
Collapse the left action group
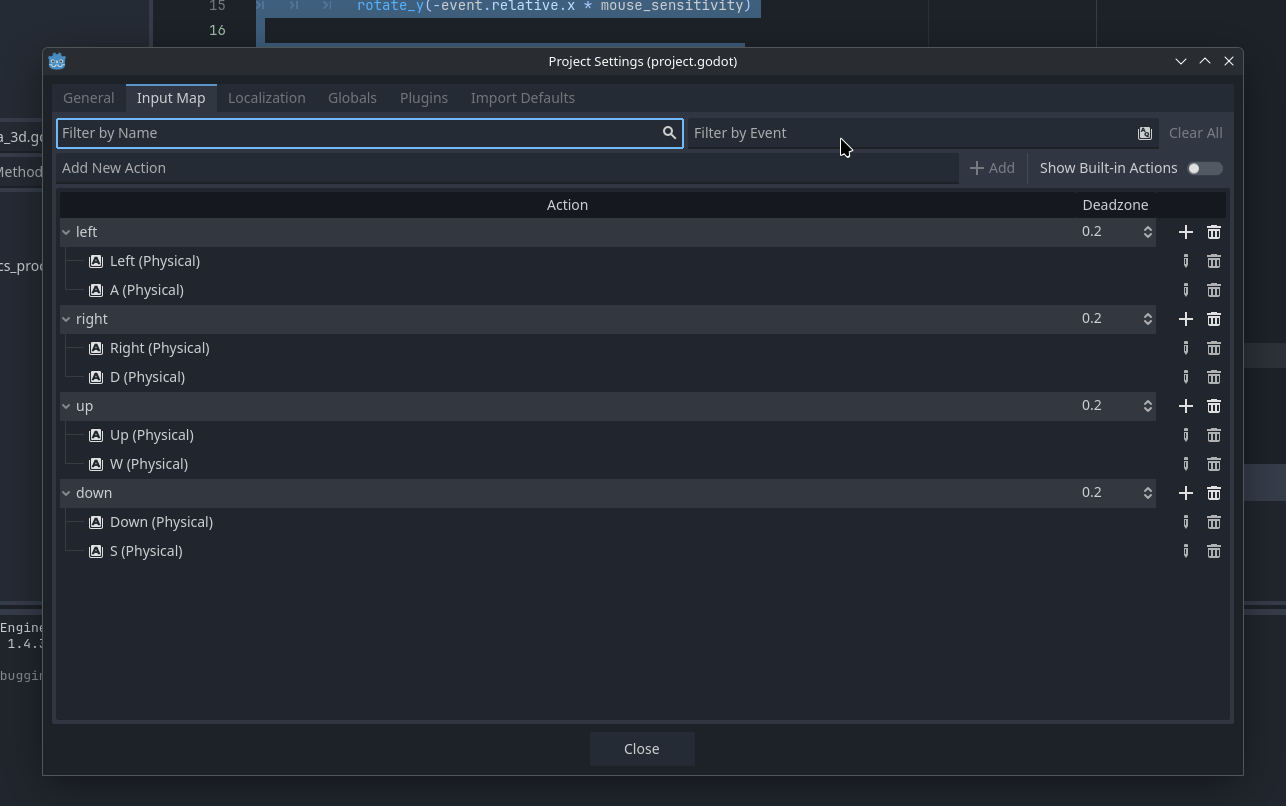[66, 232]
